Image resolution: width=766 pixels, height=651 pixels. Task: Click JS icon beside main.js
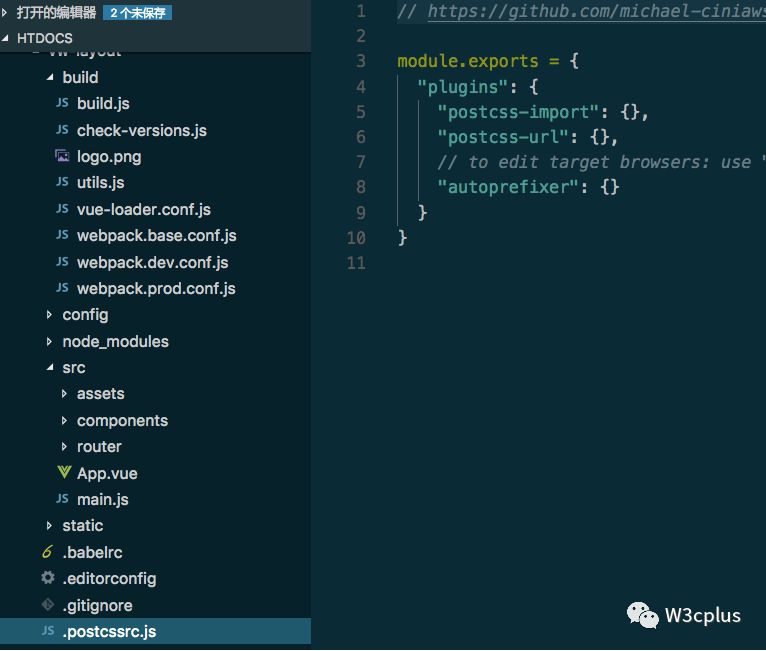point(62,499)
